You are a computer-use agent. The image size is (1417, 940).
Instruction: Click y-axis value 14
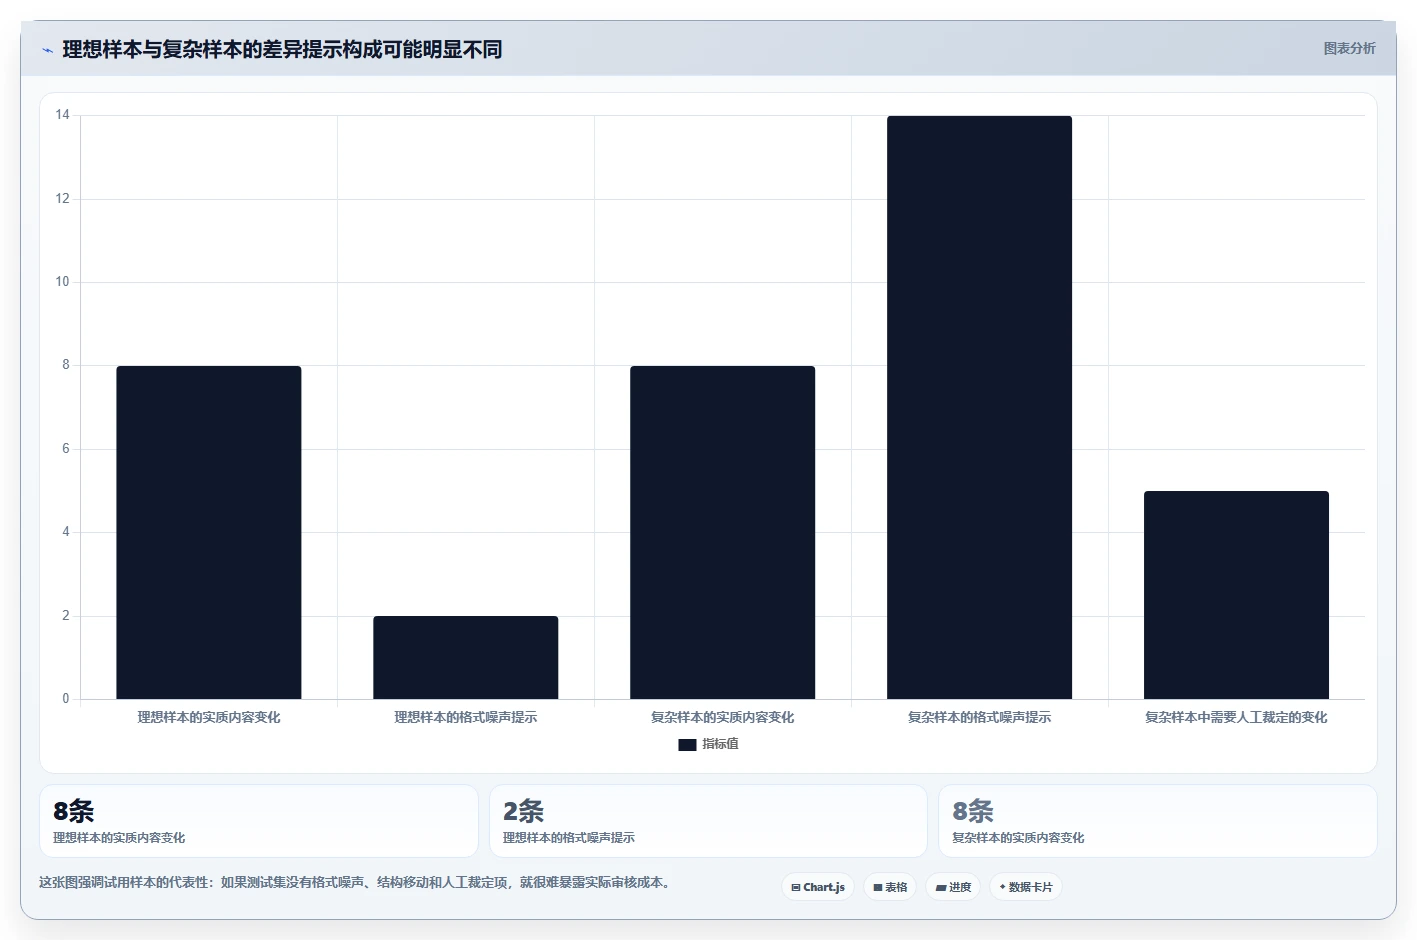pyautogui.click(x=63, y=115)
